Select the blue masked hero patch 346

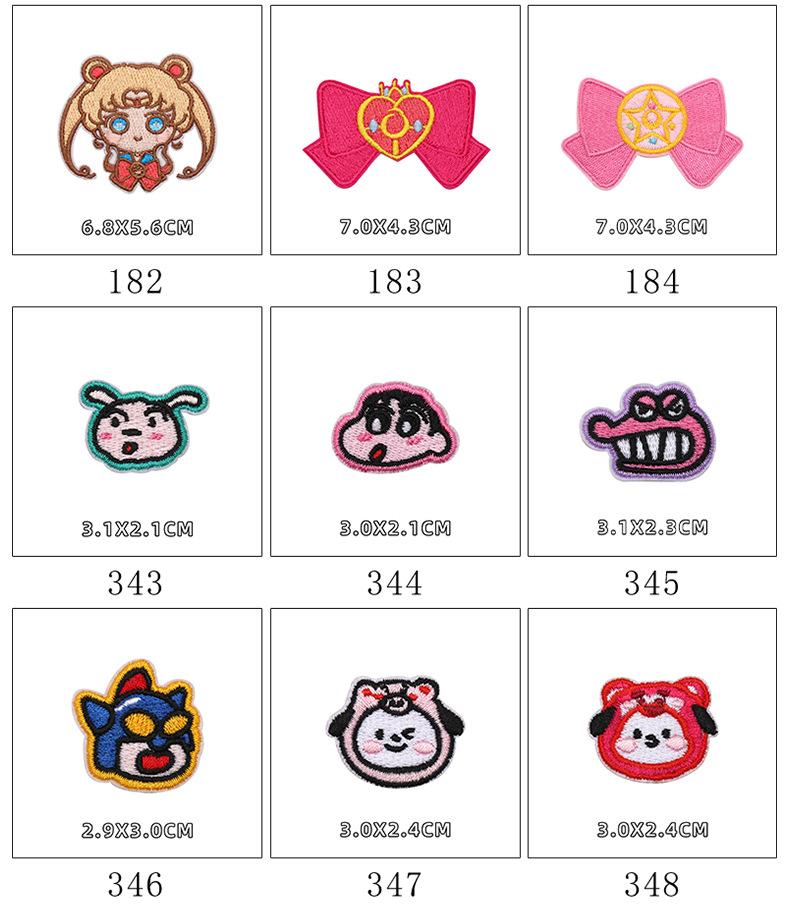pyautogui.click(x=138, y=725)
